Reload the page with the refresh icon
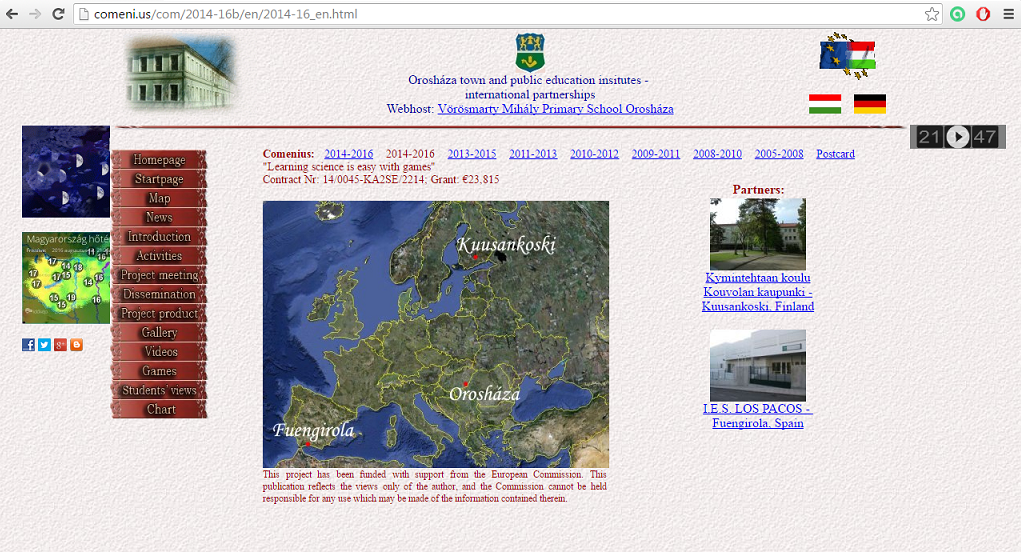The image size is (1021, 552). point(58,14)
